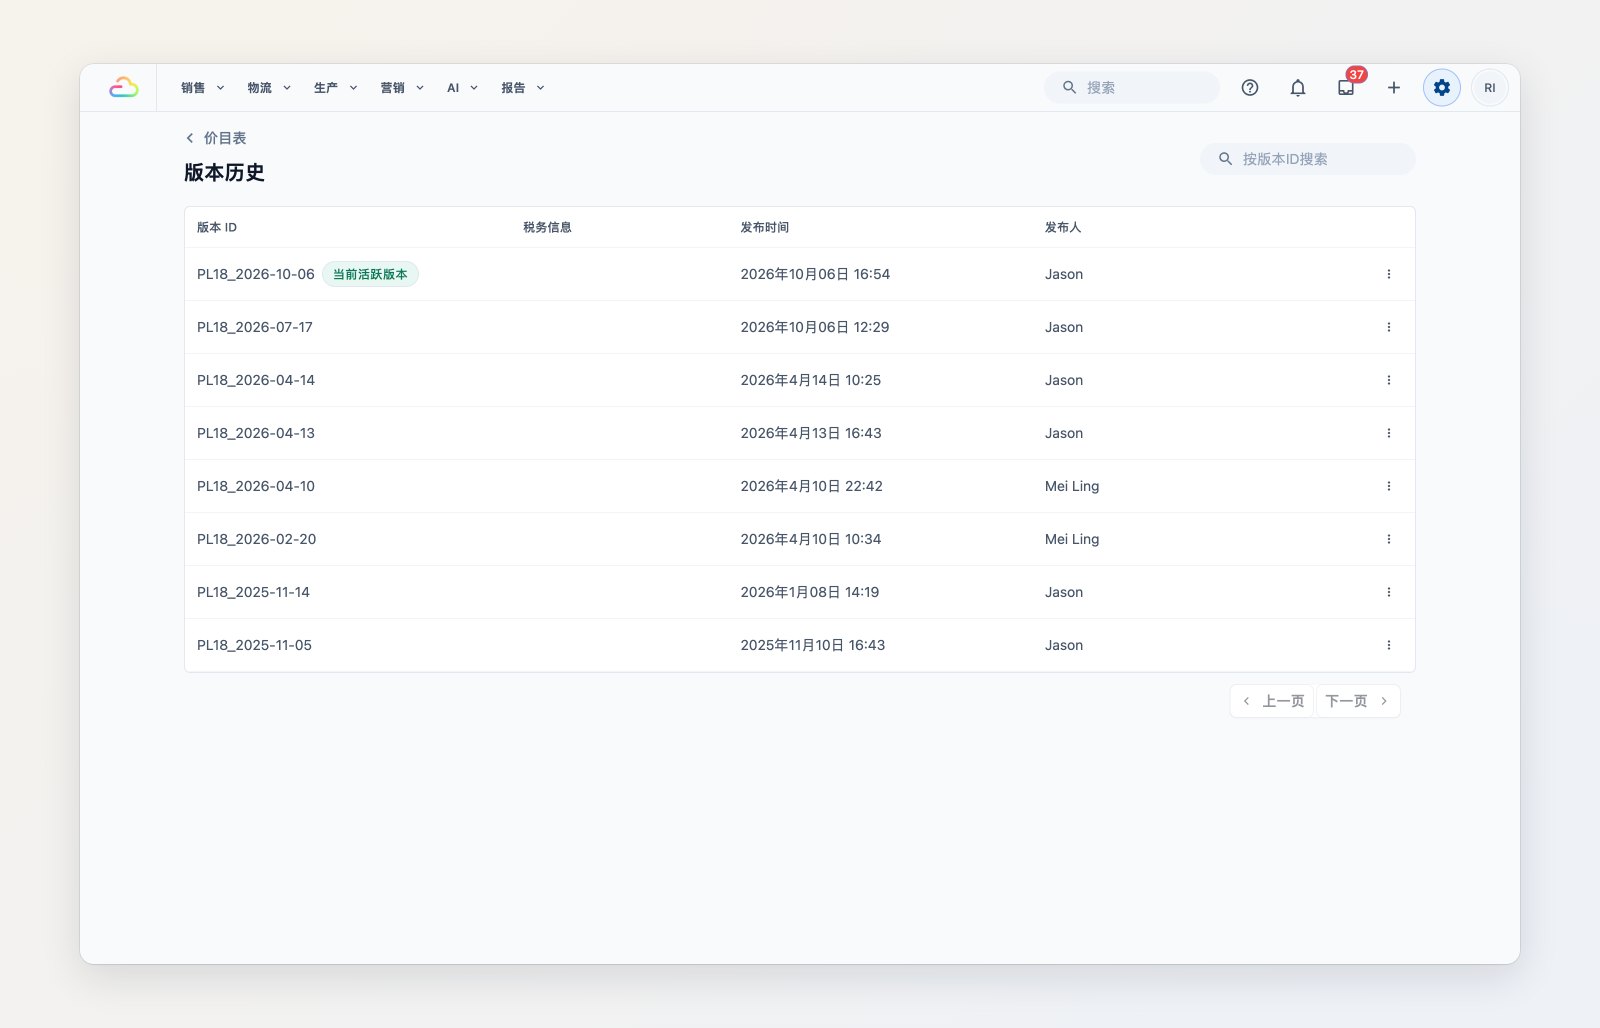Select version PL18_2026-04-13
This screenshot has width=1600, height=1028.
point(256,433)
